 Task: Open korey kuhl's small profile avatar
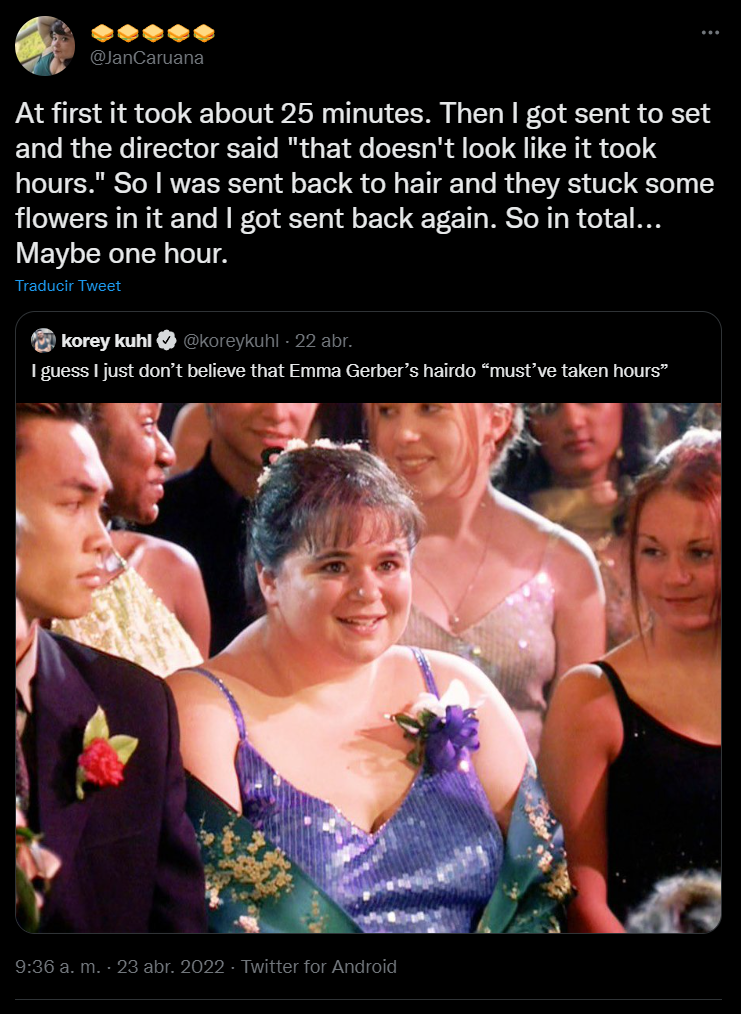click(x=43, y=340)
